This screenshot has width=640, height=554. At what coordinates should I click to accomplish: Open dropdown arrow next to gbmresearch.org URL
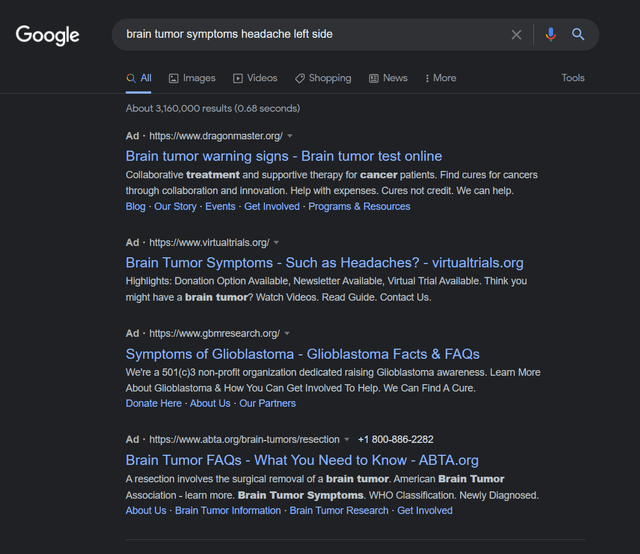(286, 333)
